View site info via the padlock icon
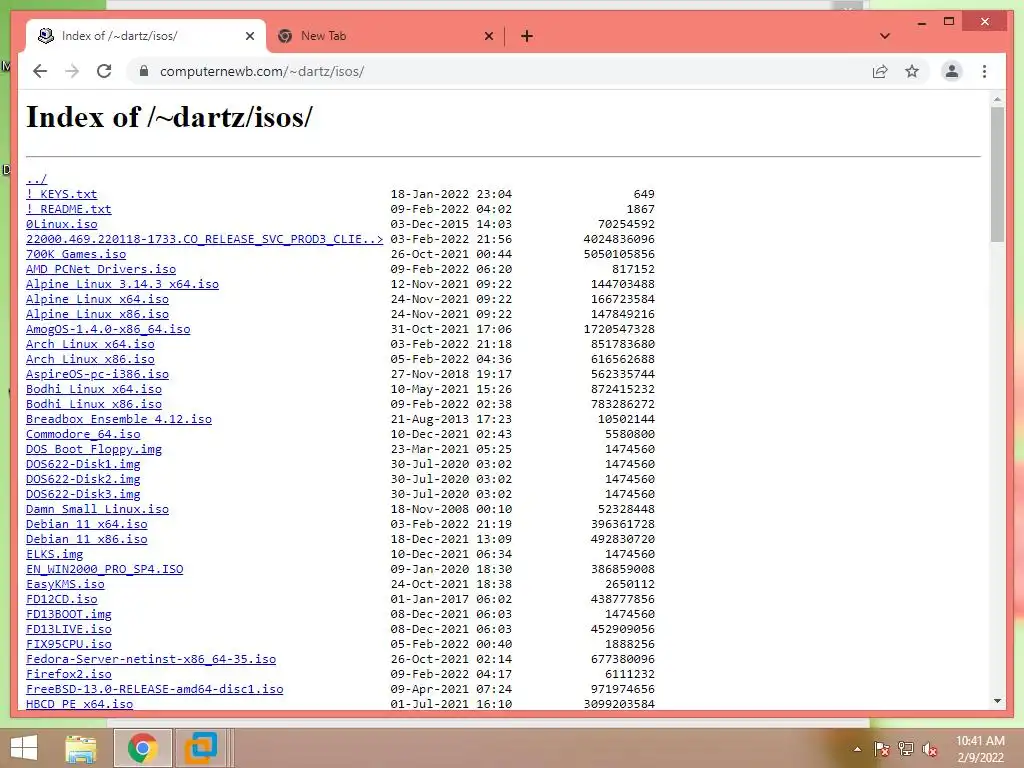Screen dimensions: 1024x768 pyautogui.click(x=144, y=71)
